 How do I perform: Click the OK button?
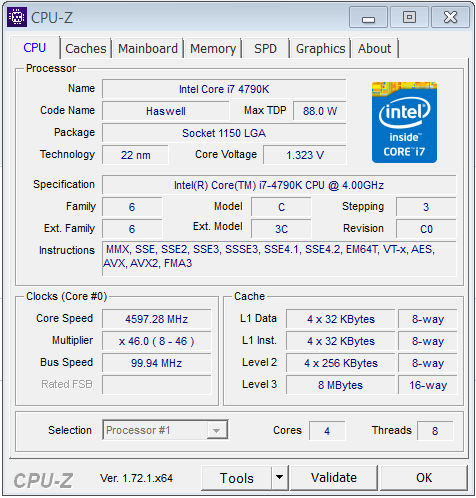click(424, 478)
